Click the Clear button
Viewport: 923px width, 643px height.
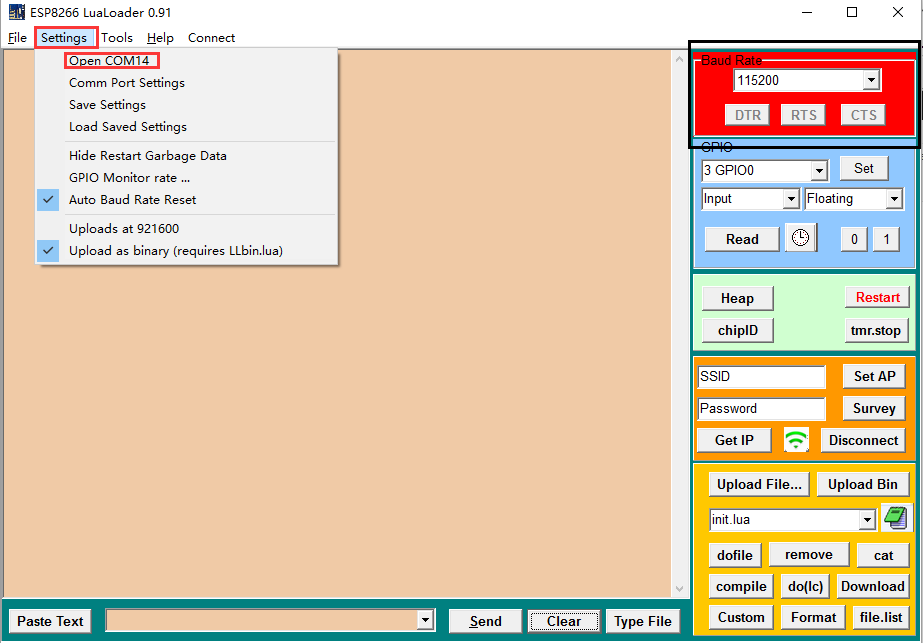pos(563,621)
